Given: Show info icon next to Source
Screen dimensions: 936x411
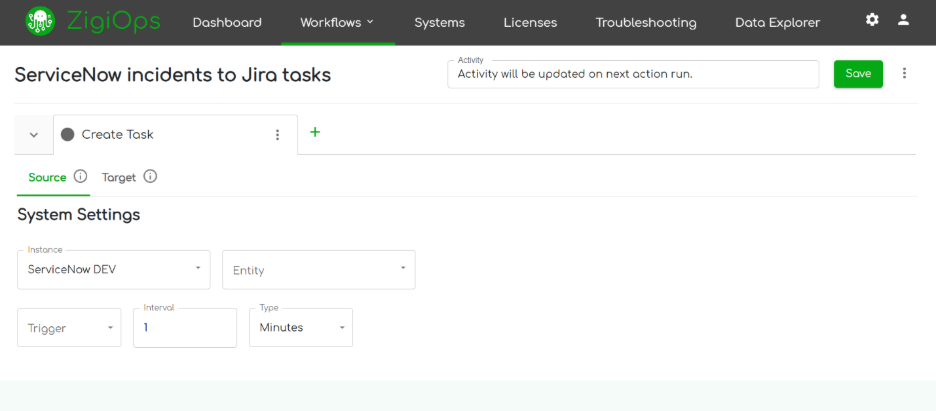Looking at the screenshot, I should (80, 177).
